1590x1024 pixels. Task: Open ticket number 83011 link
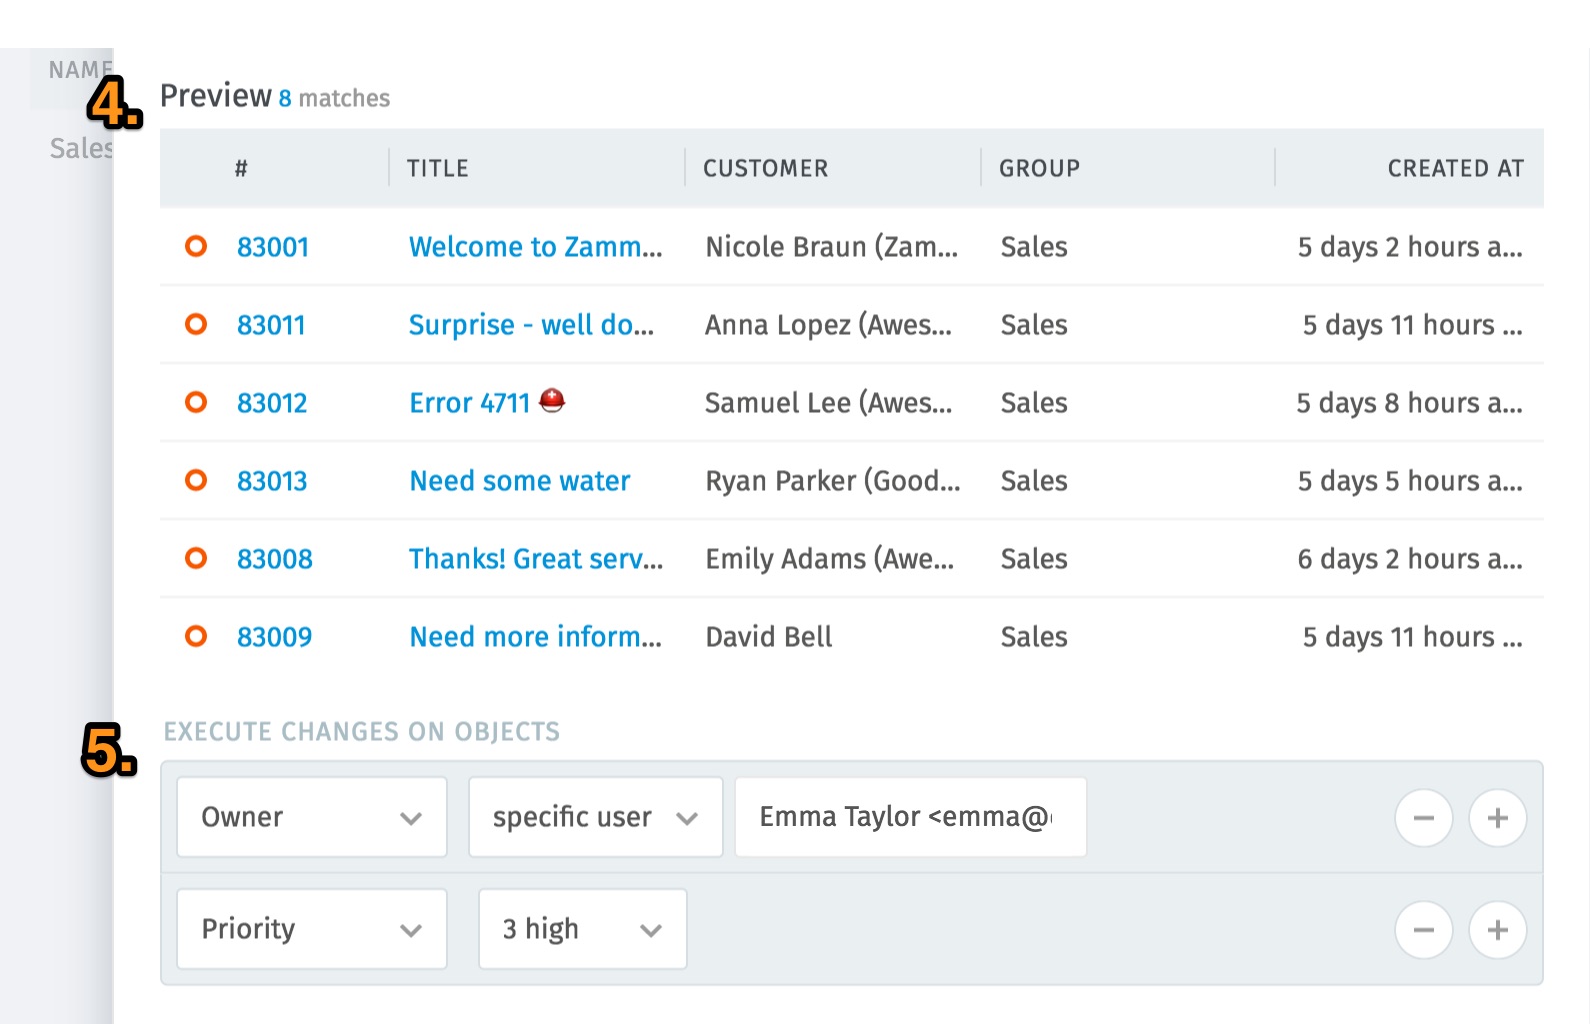(x=271, y=325)
